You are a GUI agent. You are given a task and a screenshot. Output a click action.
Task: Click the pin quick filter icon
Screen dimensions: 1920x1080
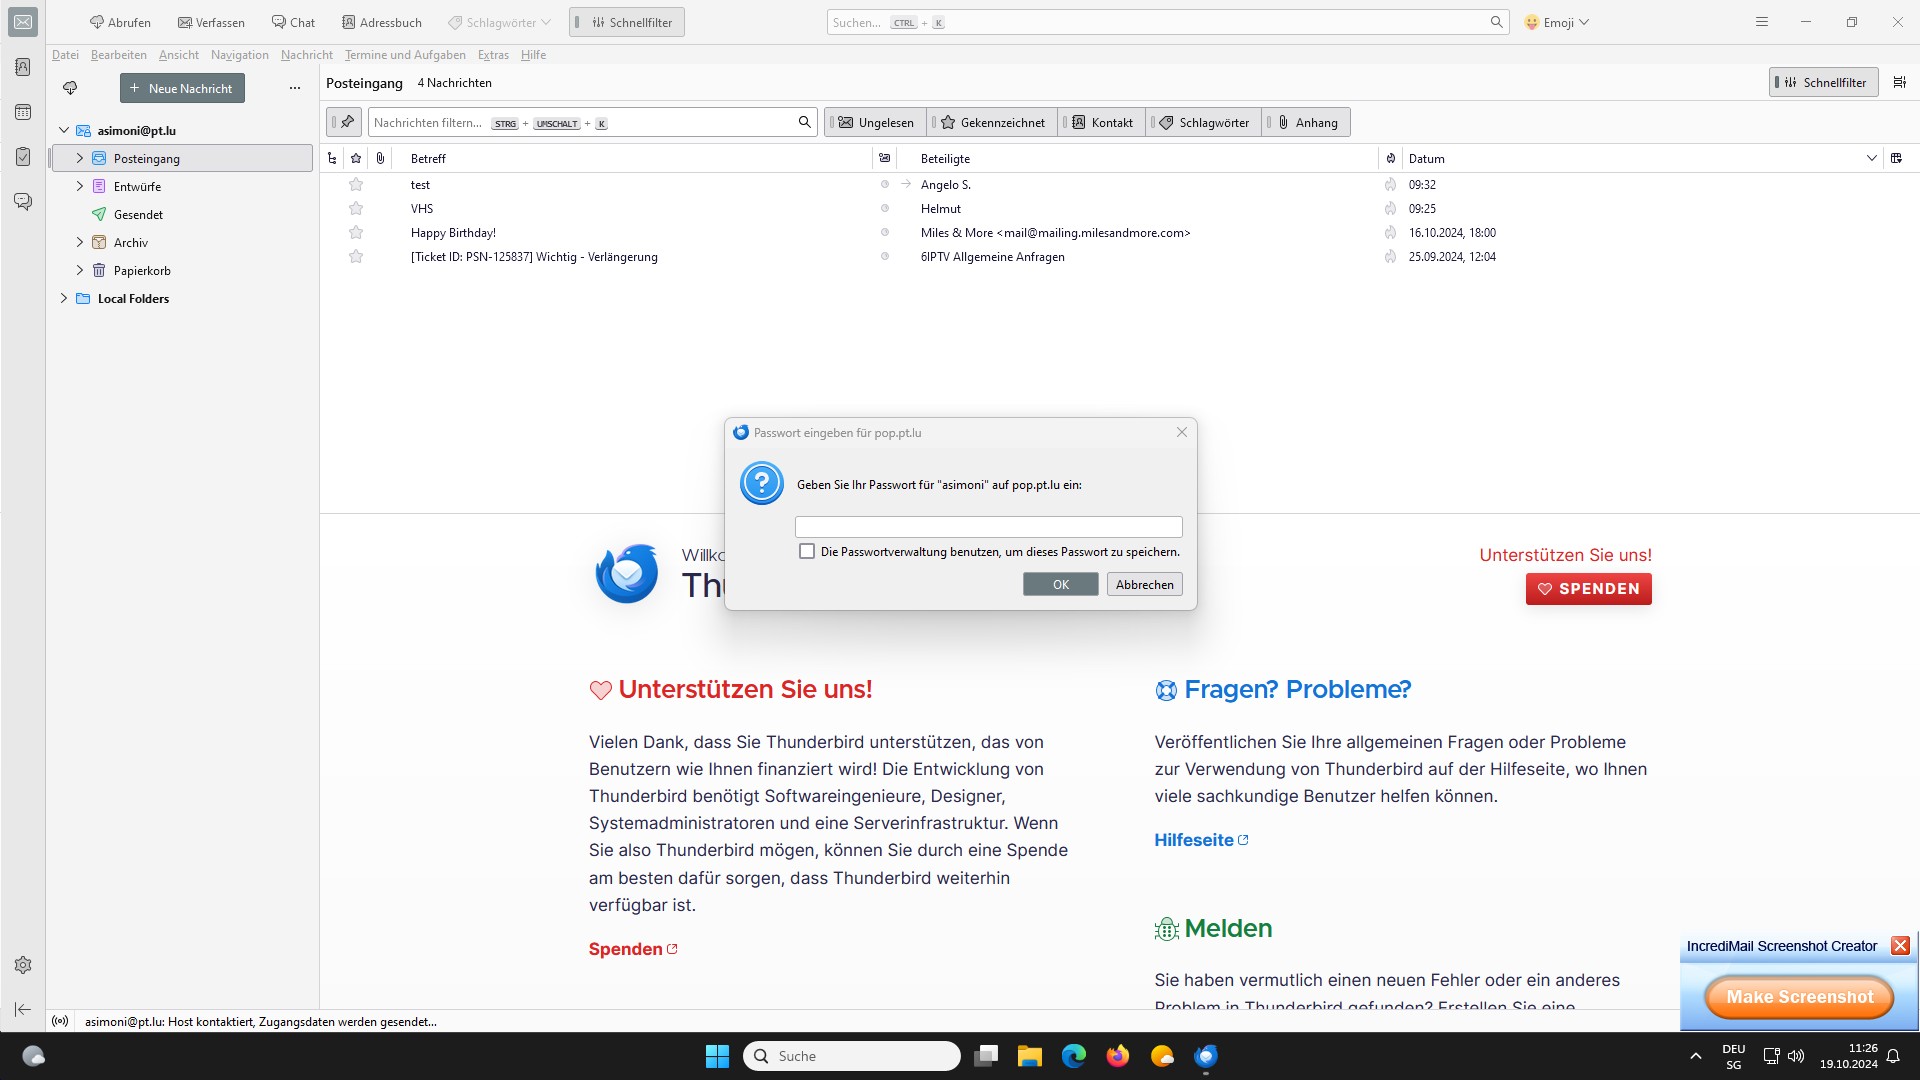click(x=345, y=122)
